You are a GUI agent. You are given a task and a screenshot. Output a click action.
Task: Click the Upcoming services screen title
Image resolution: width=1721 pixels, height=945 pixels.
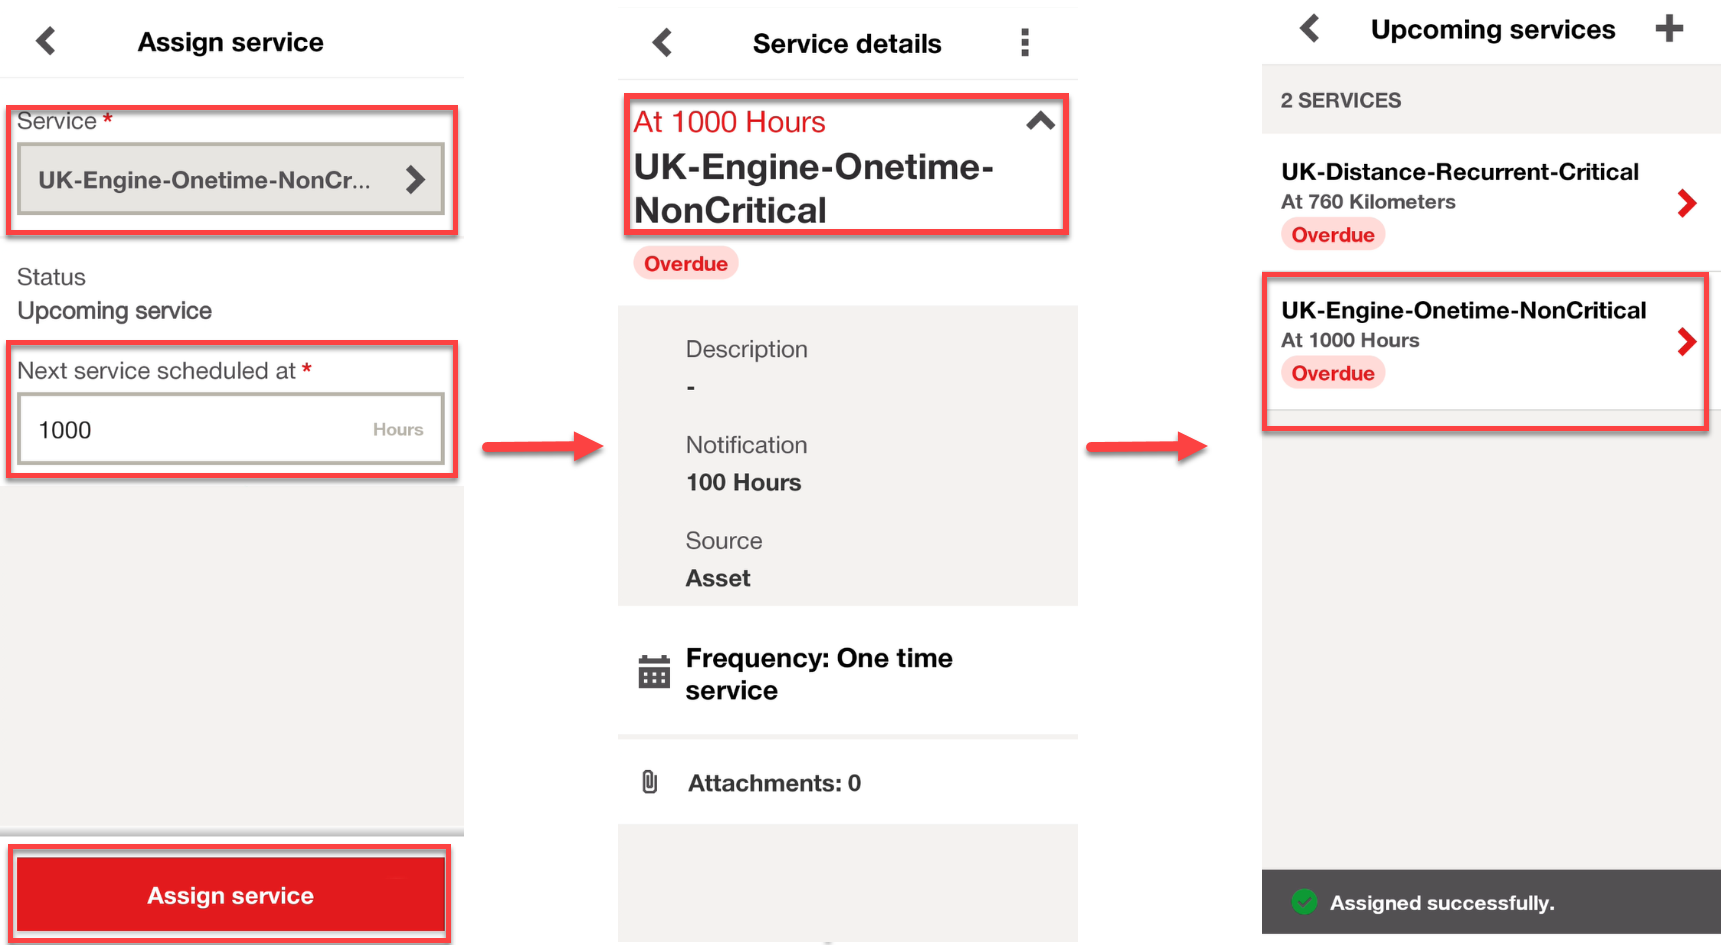point(1493,29)
